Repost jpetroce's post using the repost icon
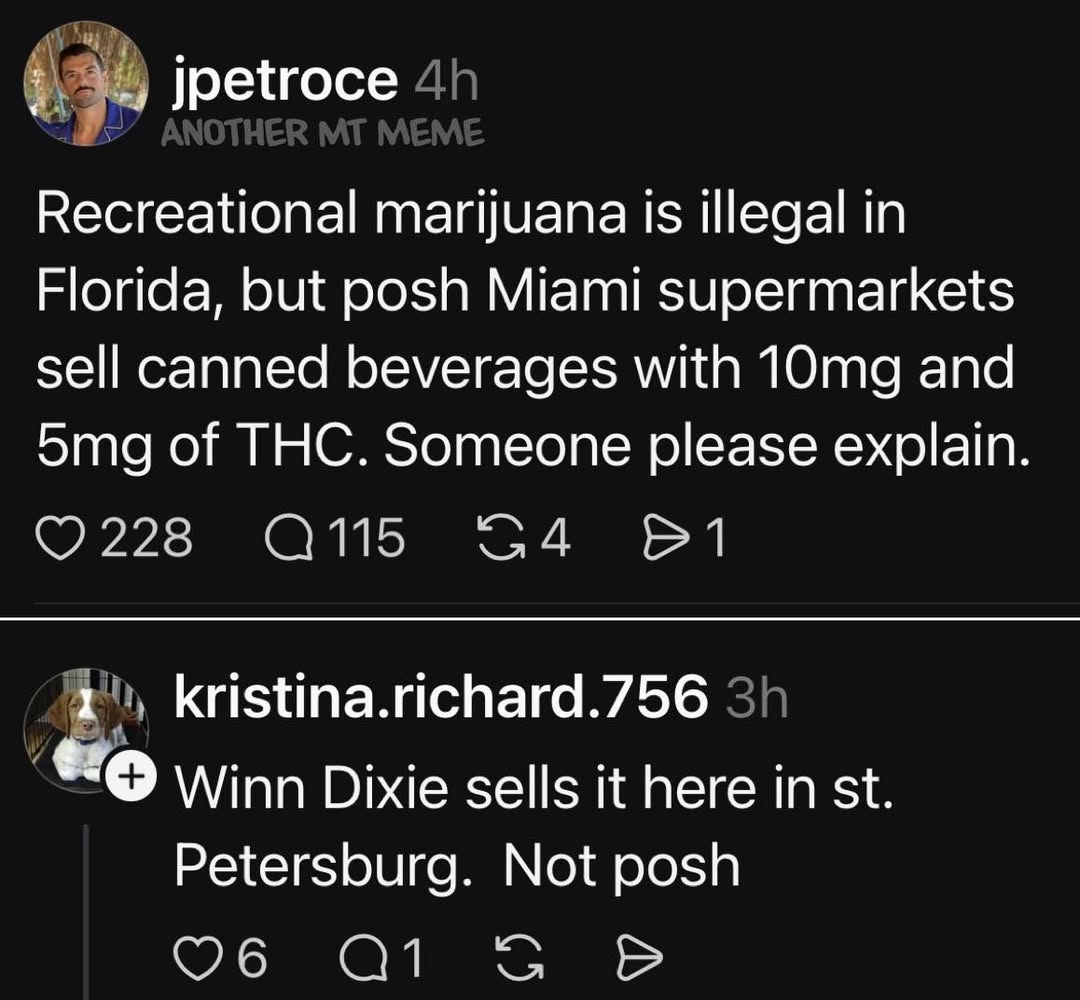The image size is (1080, 1000). 504,541
